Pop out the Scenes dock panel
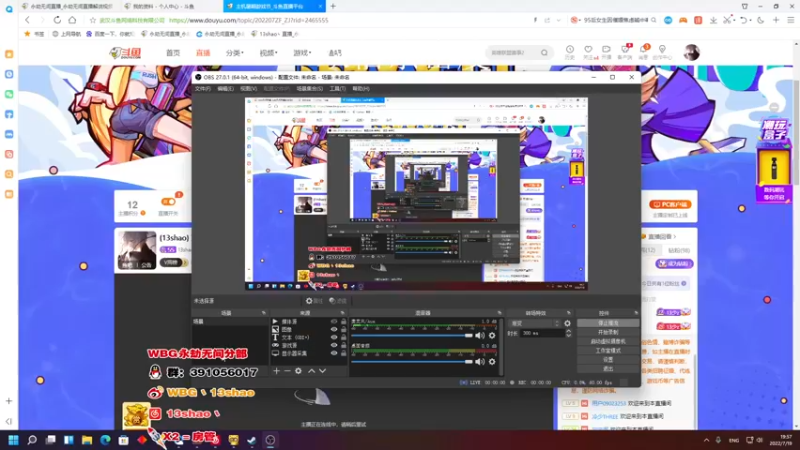 264,313
